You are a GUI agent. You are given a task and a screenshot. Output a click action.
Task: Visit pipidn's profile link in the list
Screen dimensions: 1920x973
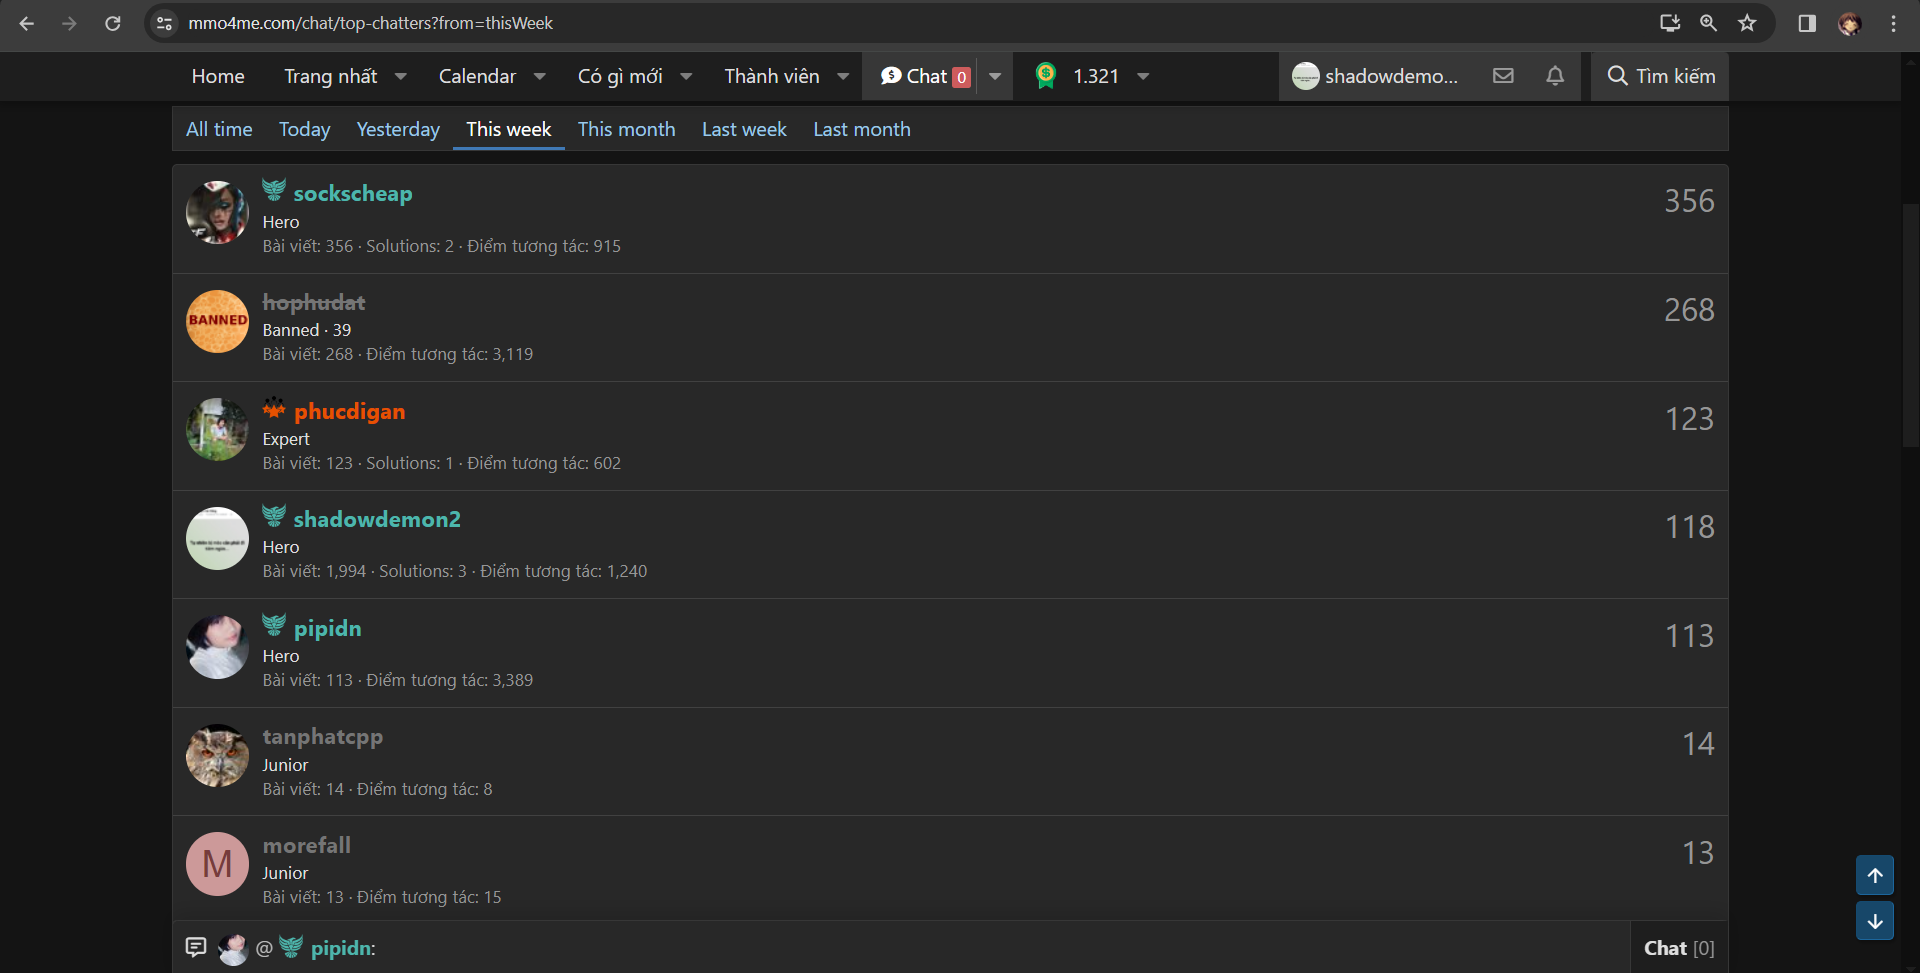328,628
